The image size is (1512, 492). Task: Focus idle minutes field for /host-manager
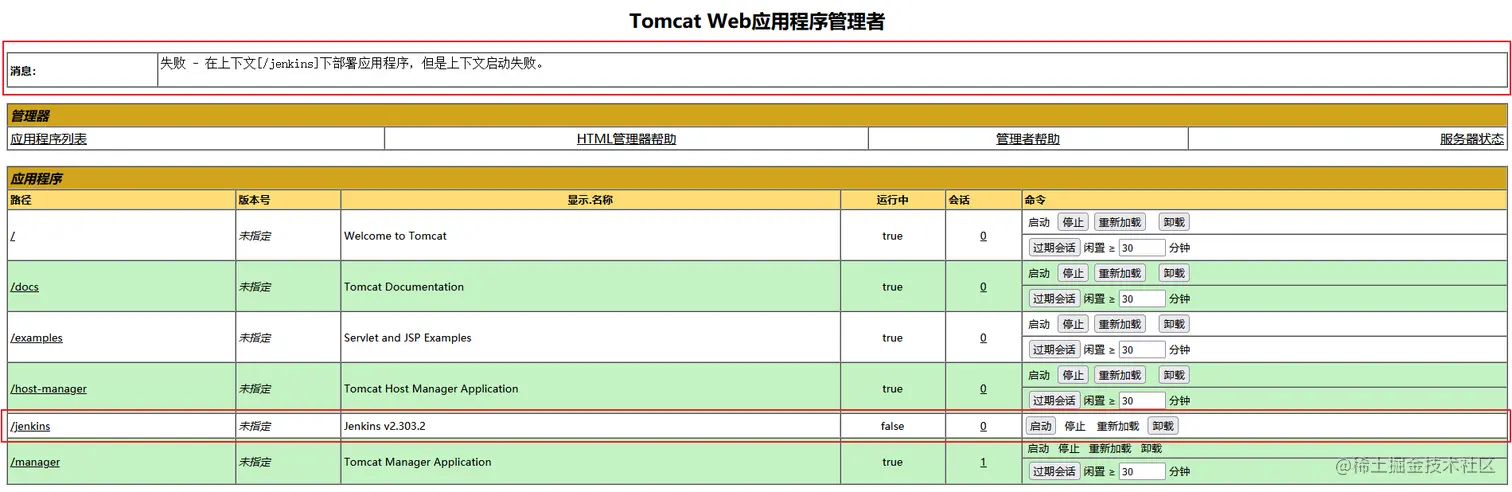point(1142,400)
